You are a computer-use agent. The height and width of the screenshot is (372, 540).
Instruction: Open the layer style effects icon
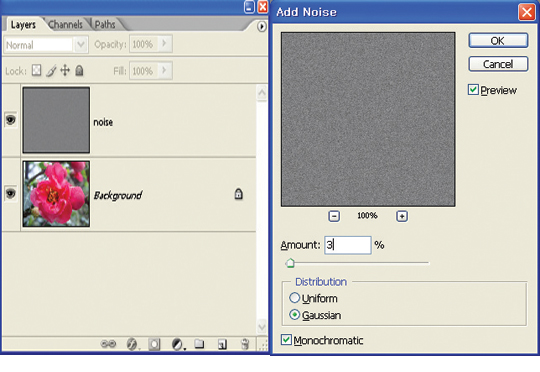click(x=132, y=344)
